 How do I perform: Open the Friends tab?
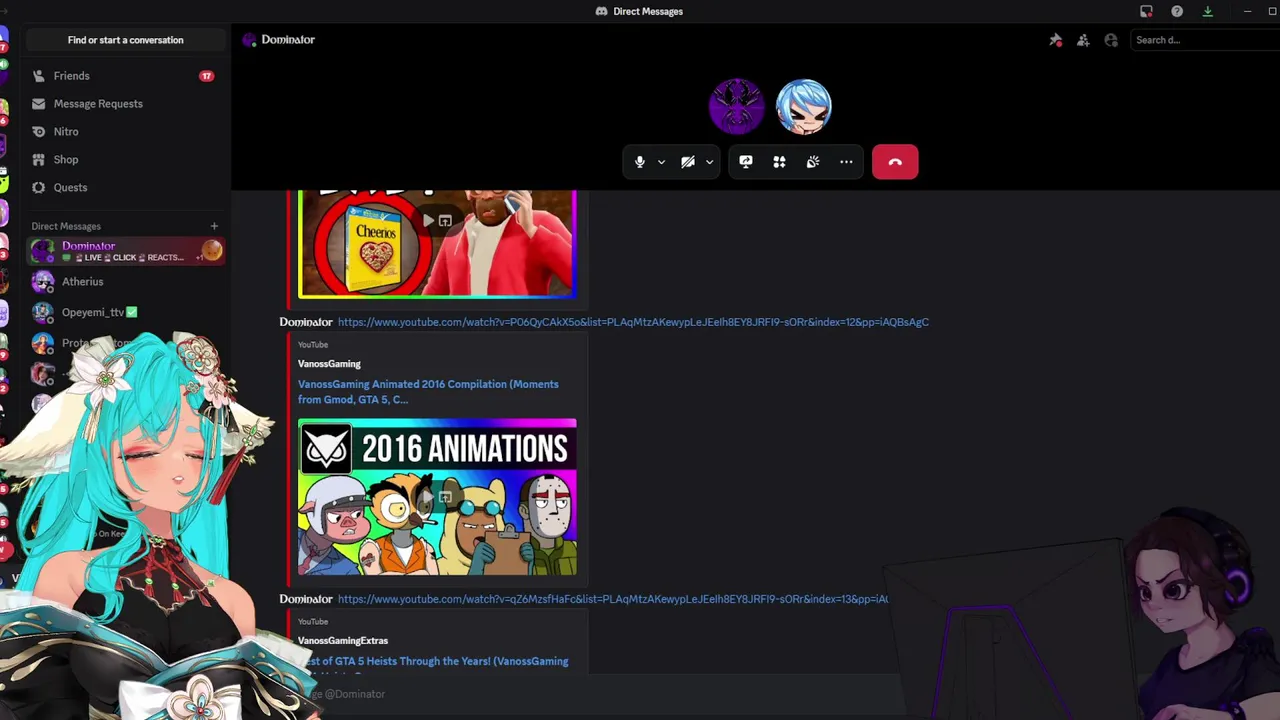point(126,76)
